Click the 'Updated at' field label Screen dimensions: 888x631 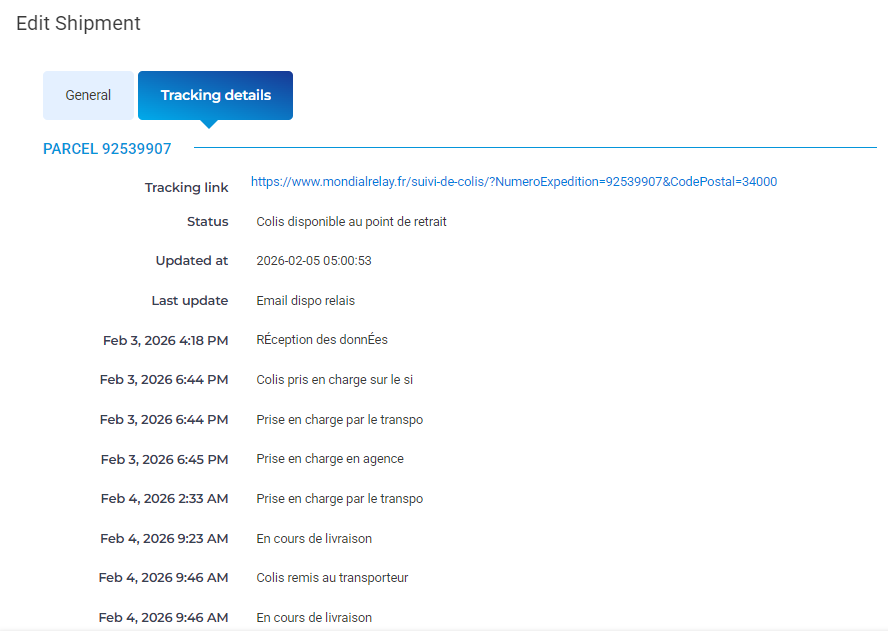(x=192, y=261)
